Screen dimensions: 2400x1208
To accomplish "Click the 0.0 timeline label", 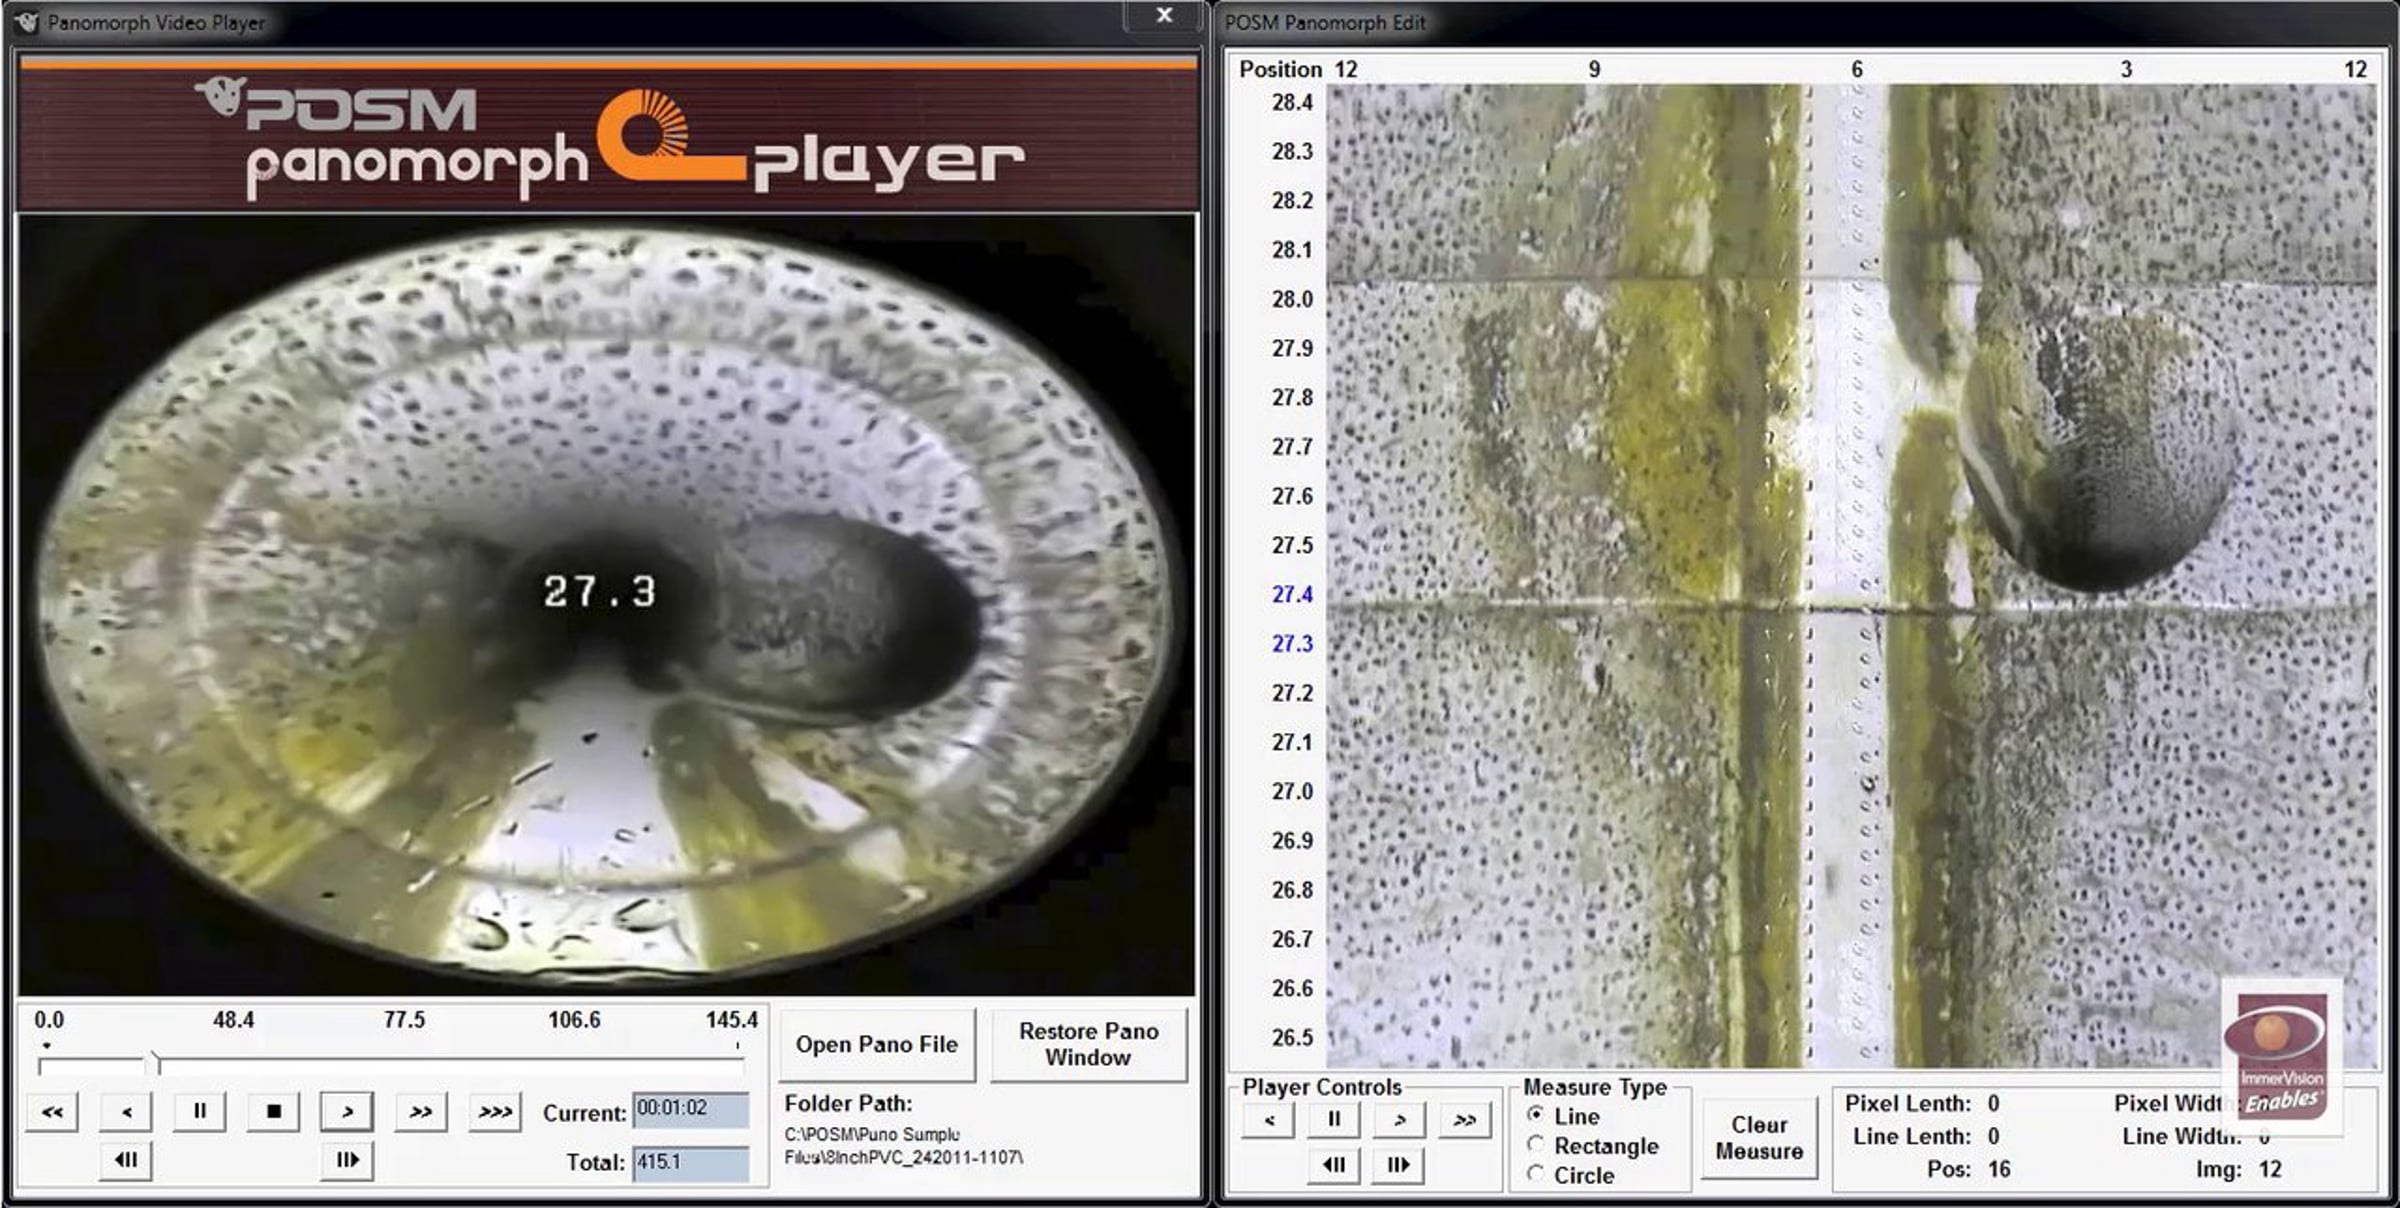I will (49, 1021).
